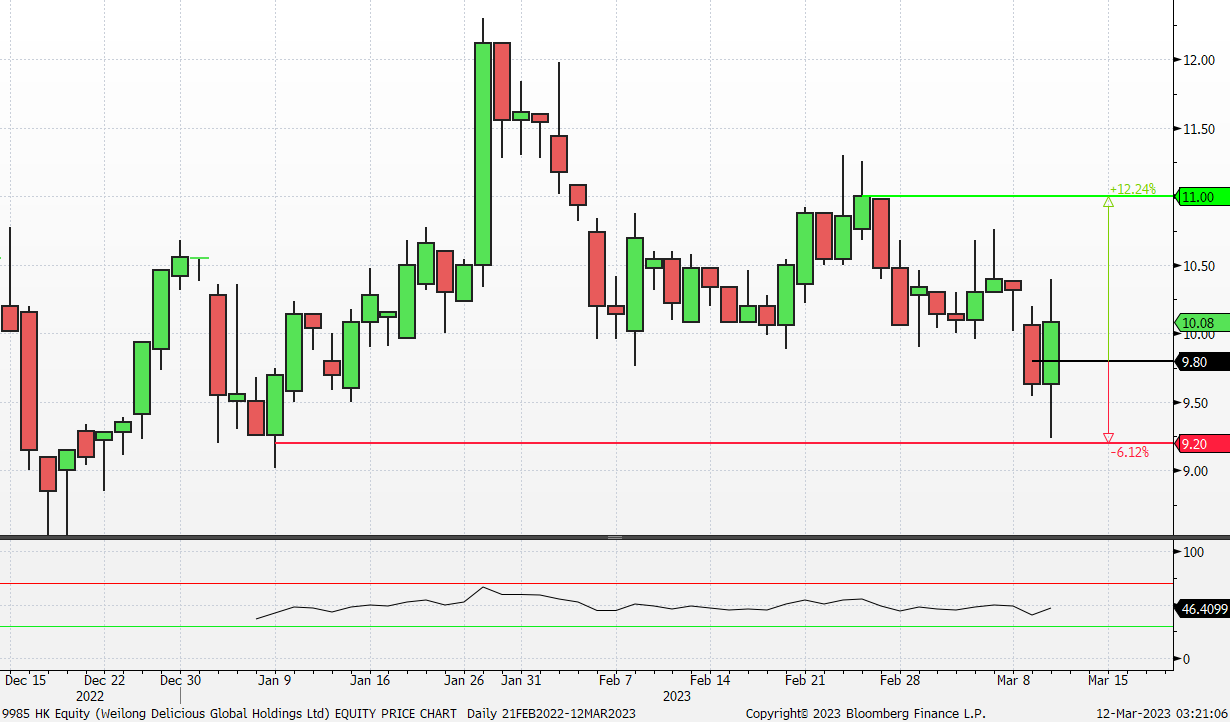Click the green 11.00 target price tag
Viewport: 1230px width, 722px height.
[x=1201, y=197]
